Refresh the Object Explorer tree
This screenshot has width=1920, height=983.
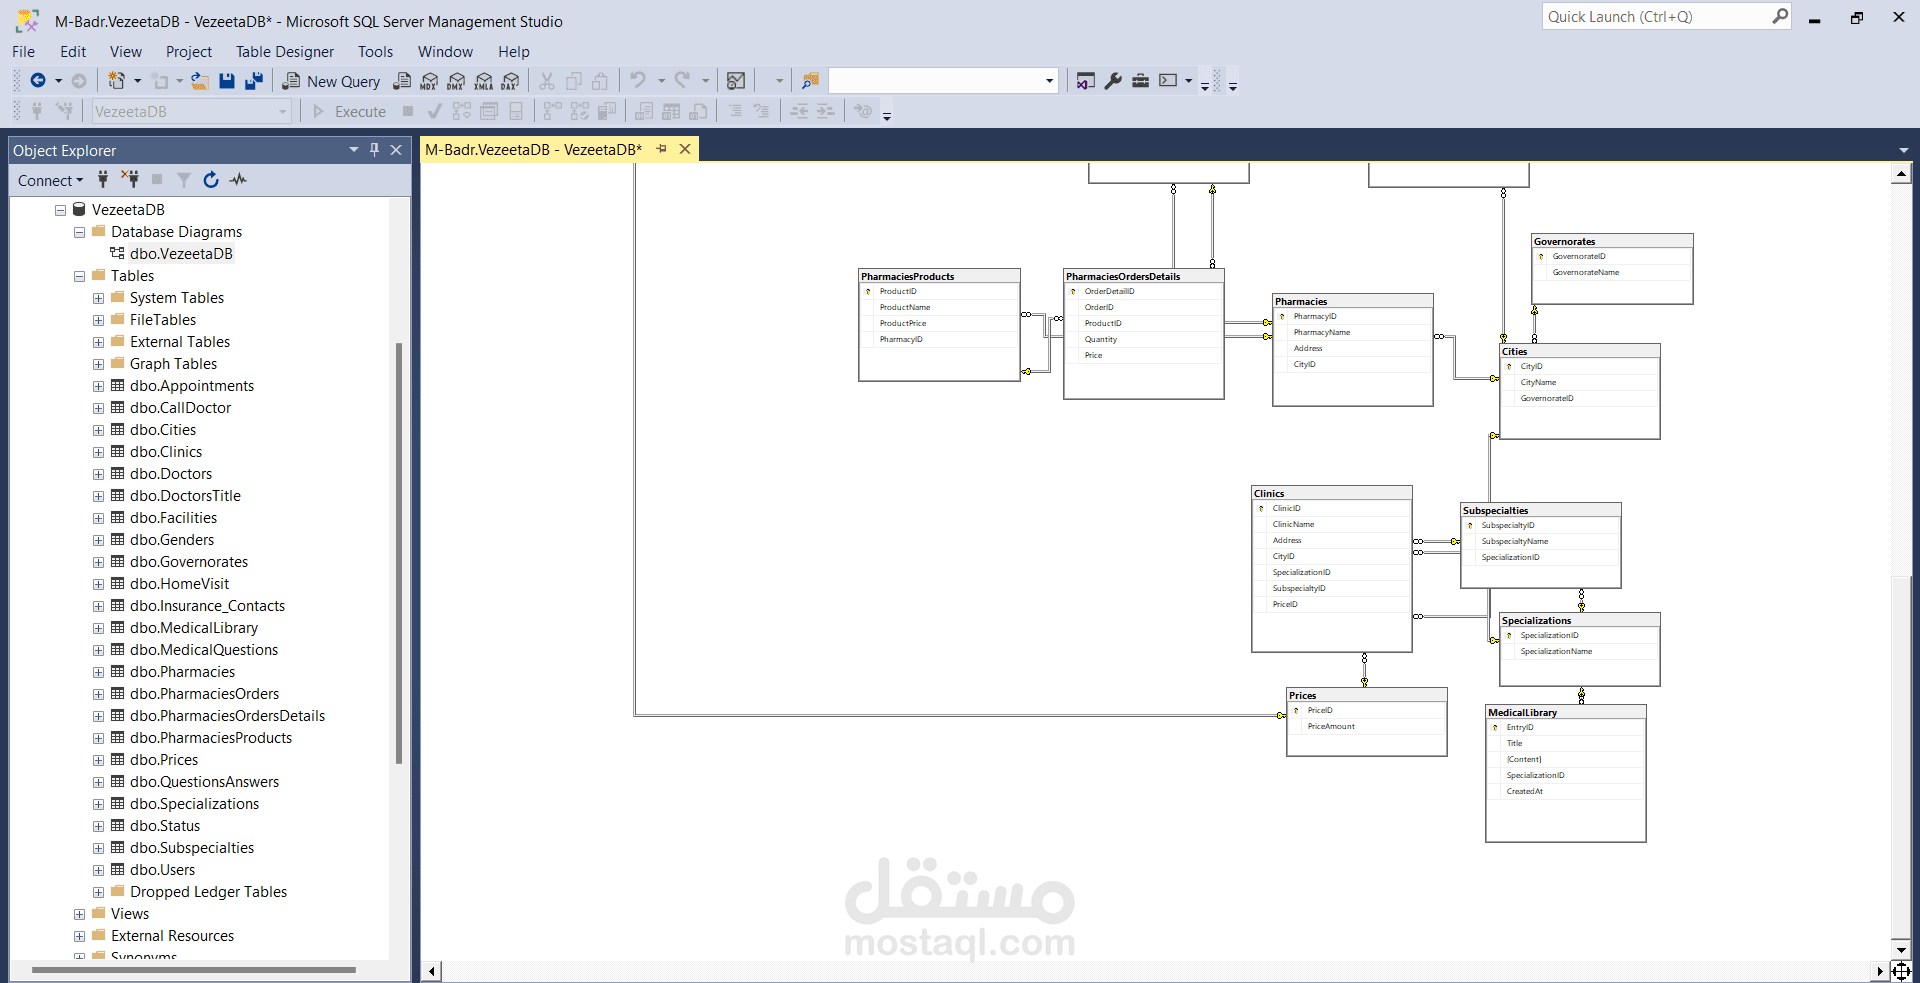(211, 180)
